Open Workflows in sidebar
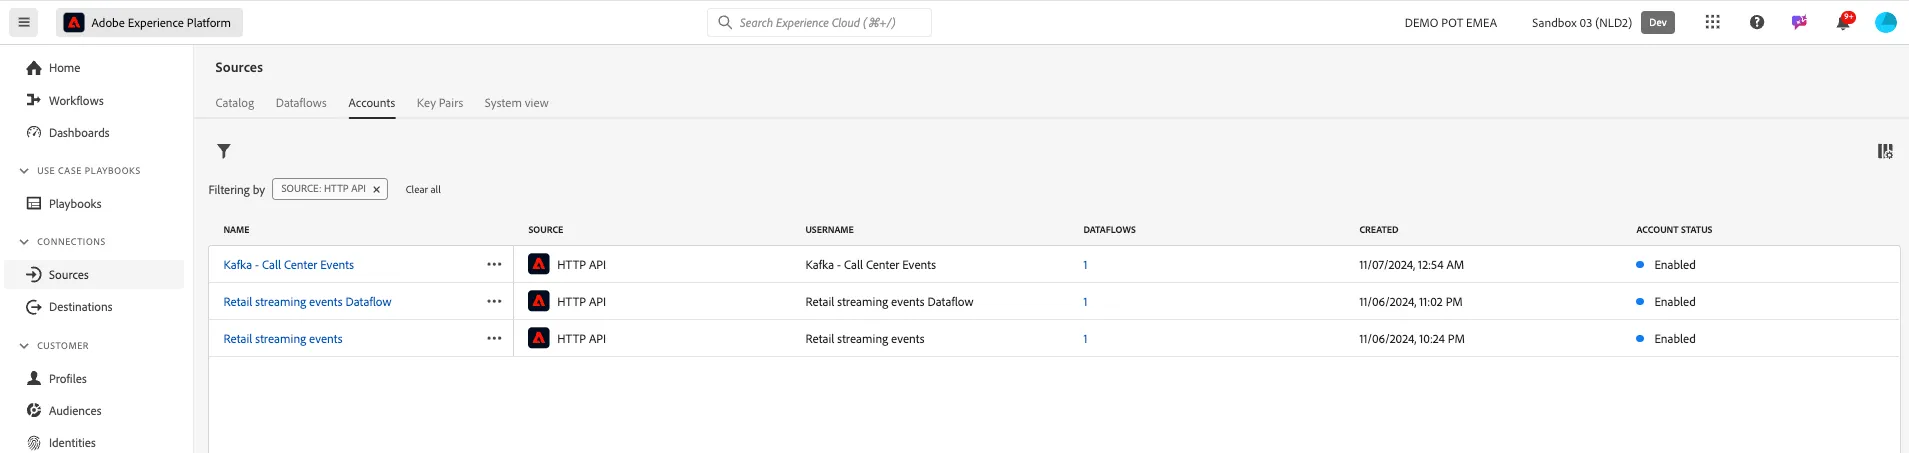1909x453 pixels. coord(76,101)
